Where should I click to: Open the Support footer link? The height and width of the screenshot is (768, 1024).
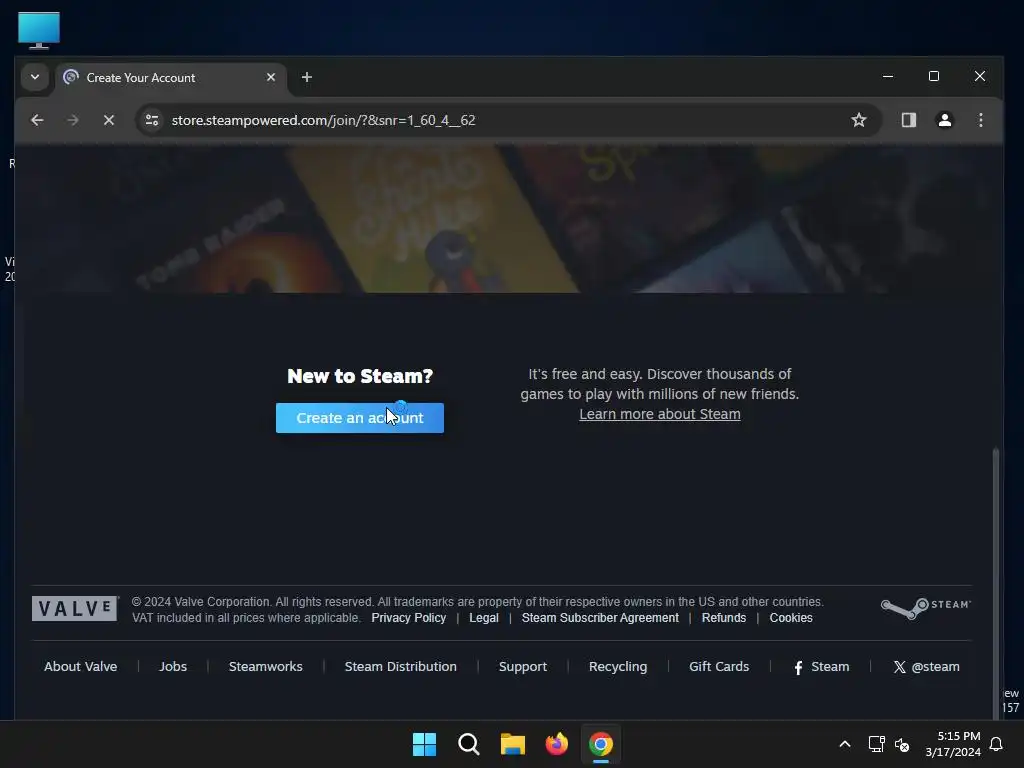point(522,667)
